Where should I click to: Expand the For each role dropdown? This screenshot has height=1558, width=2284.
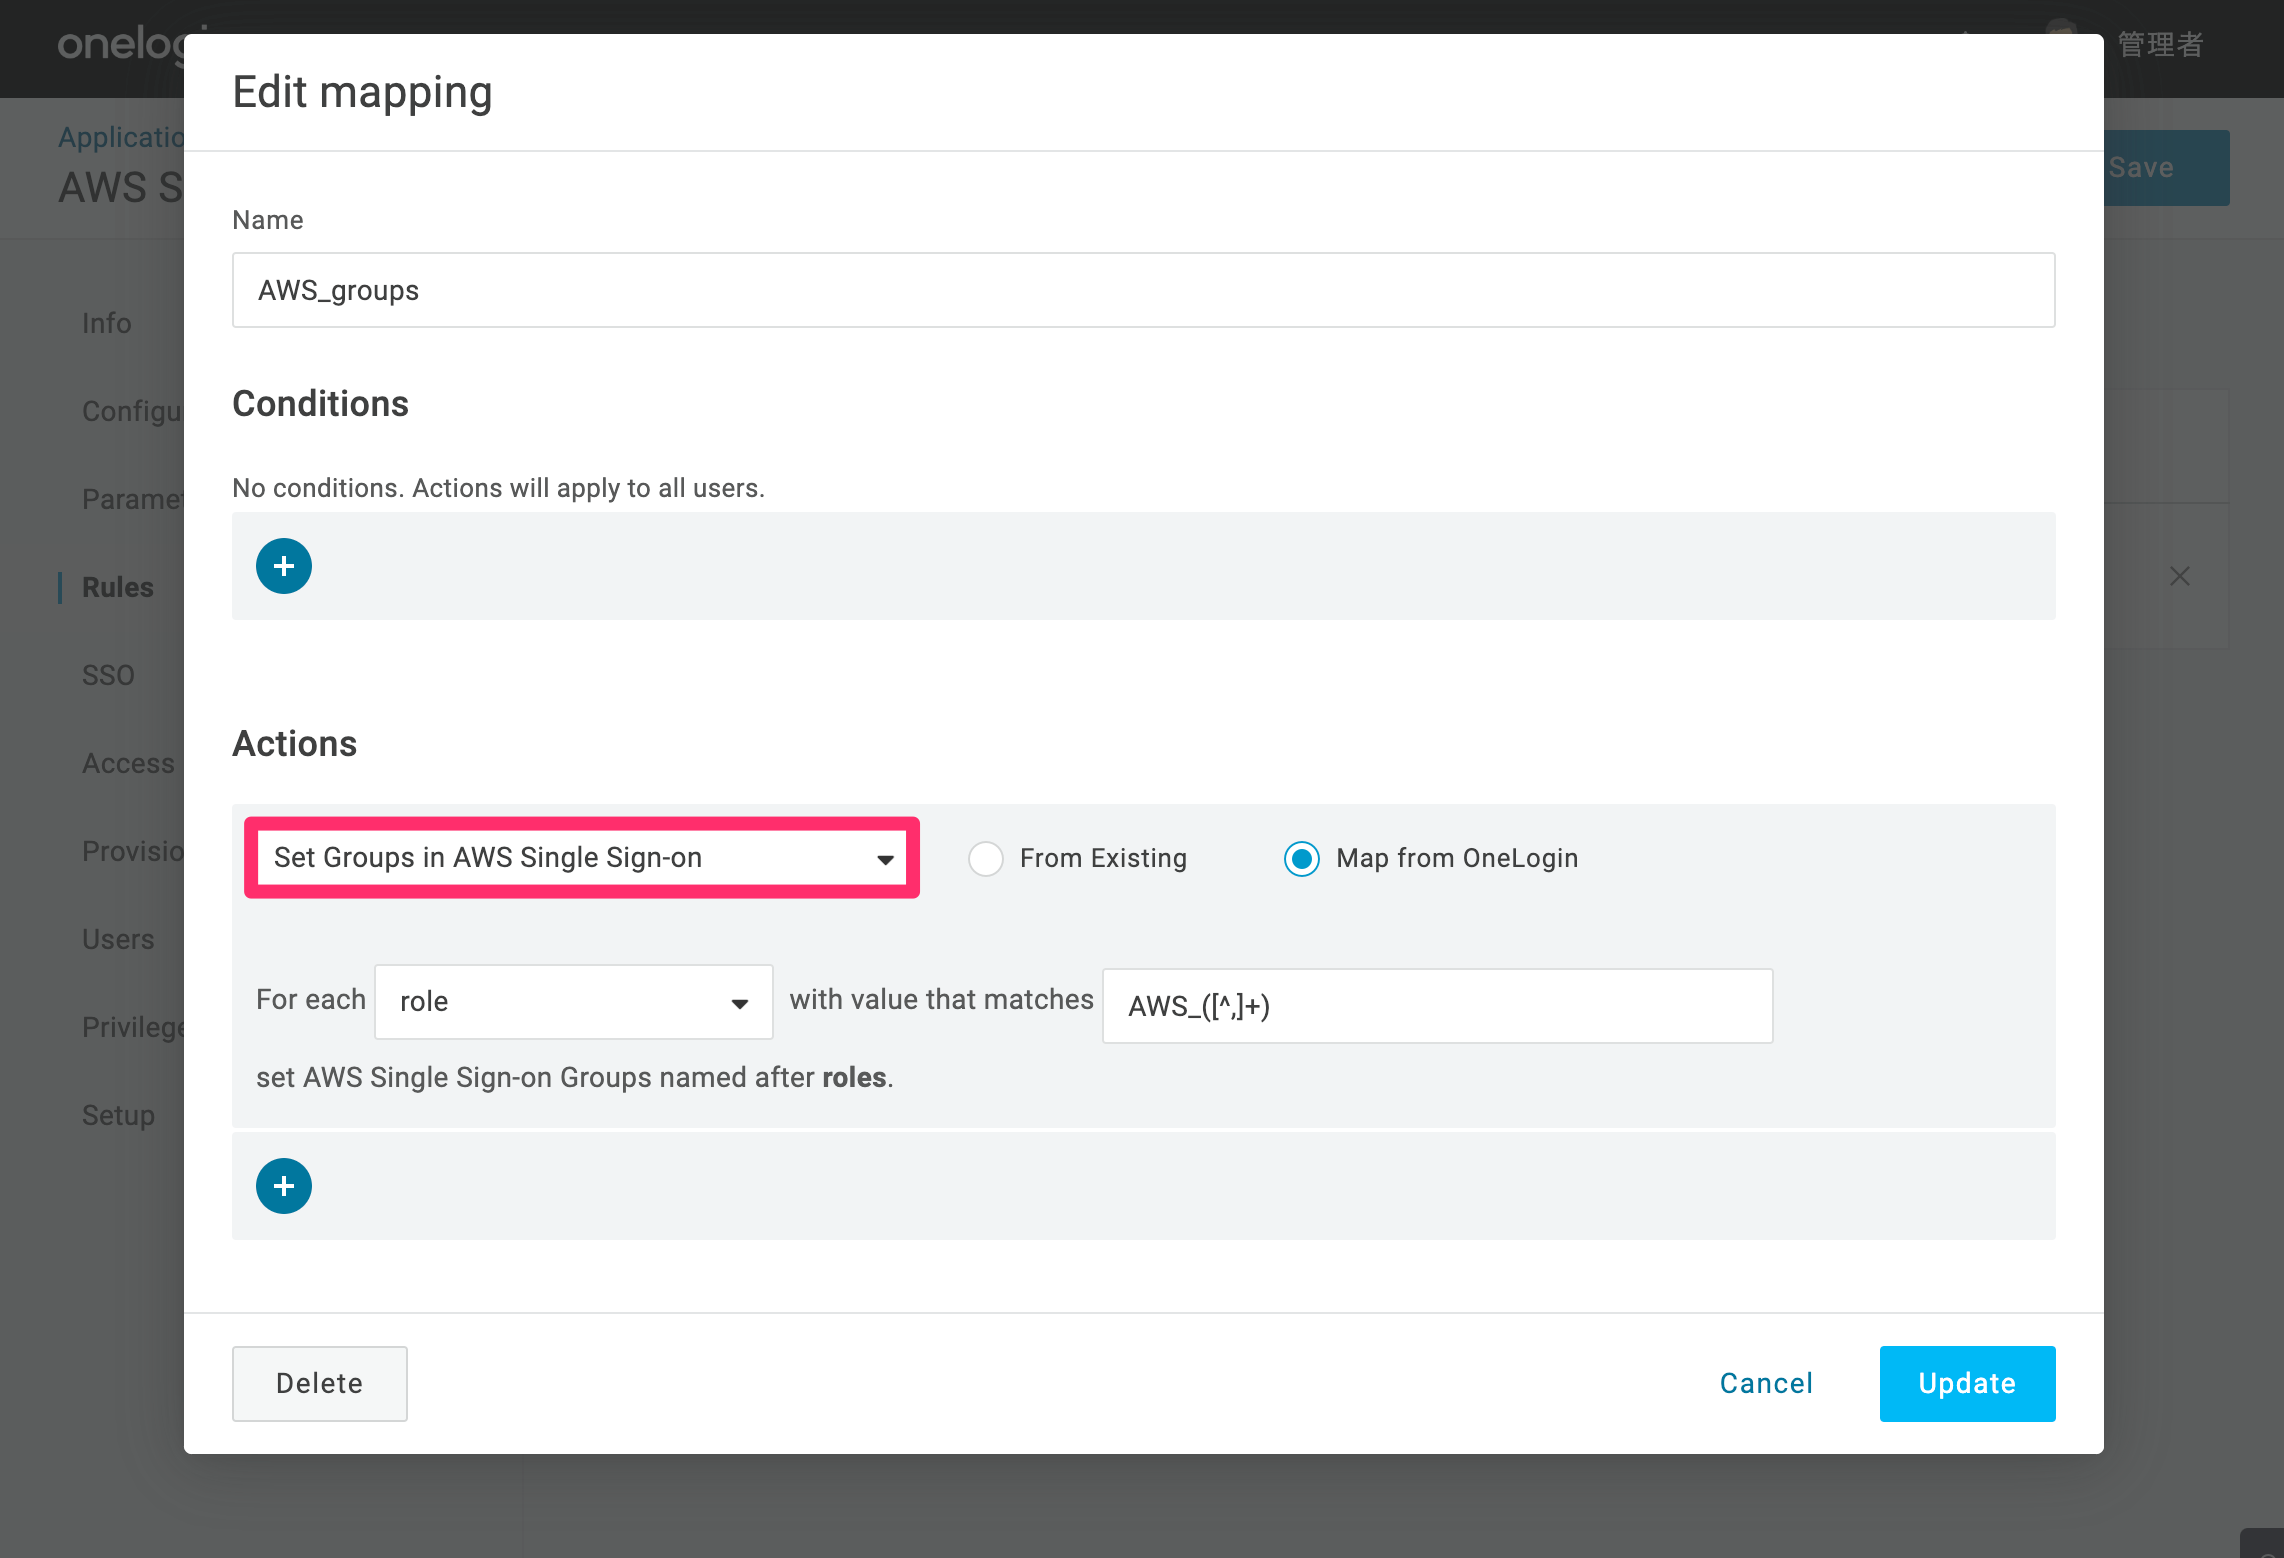click(574, 1002)
